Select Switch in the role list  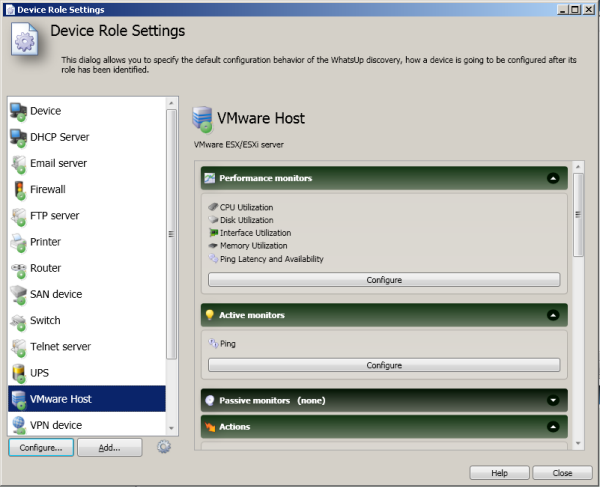pyautogui.click(x=46, y=321)
